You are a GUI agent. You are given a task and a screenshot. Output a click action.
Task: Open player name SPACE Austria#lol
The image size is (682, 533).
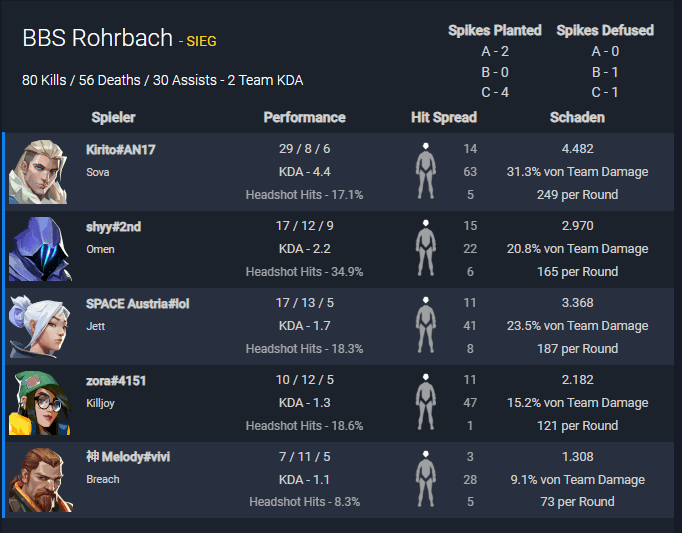pos(137,304)
